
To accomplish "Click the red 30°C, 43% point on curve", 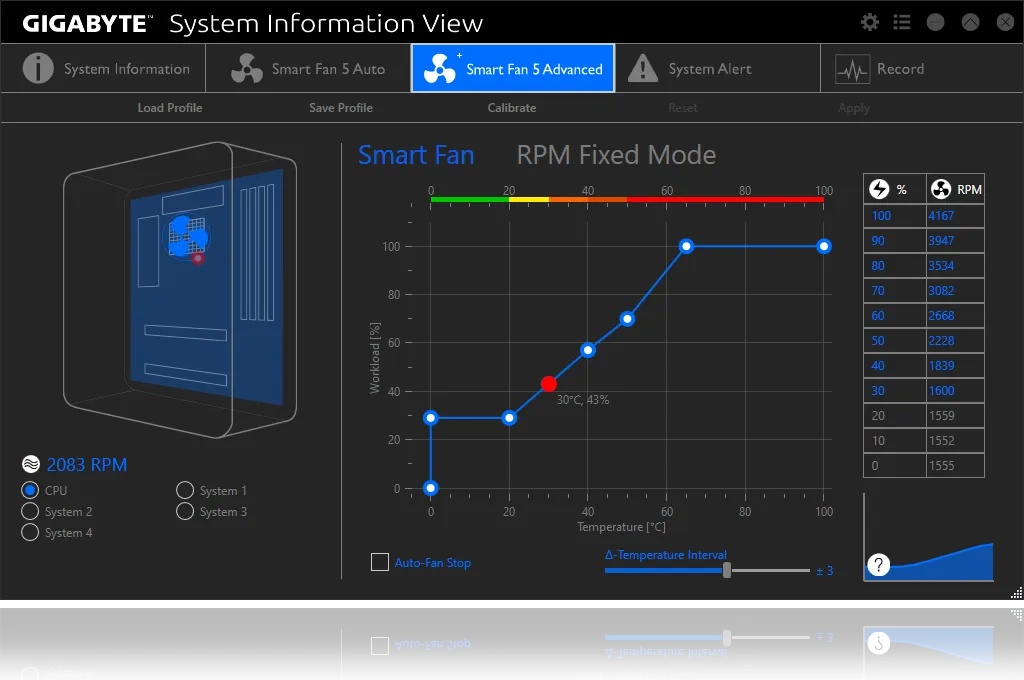I will point(548,384).
